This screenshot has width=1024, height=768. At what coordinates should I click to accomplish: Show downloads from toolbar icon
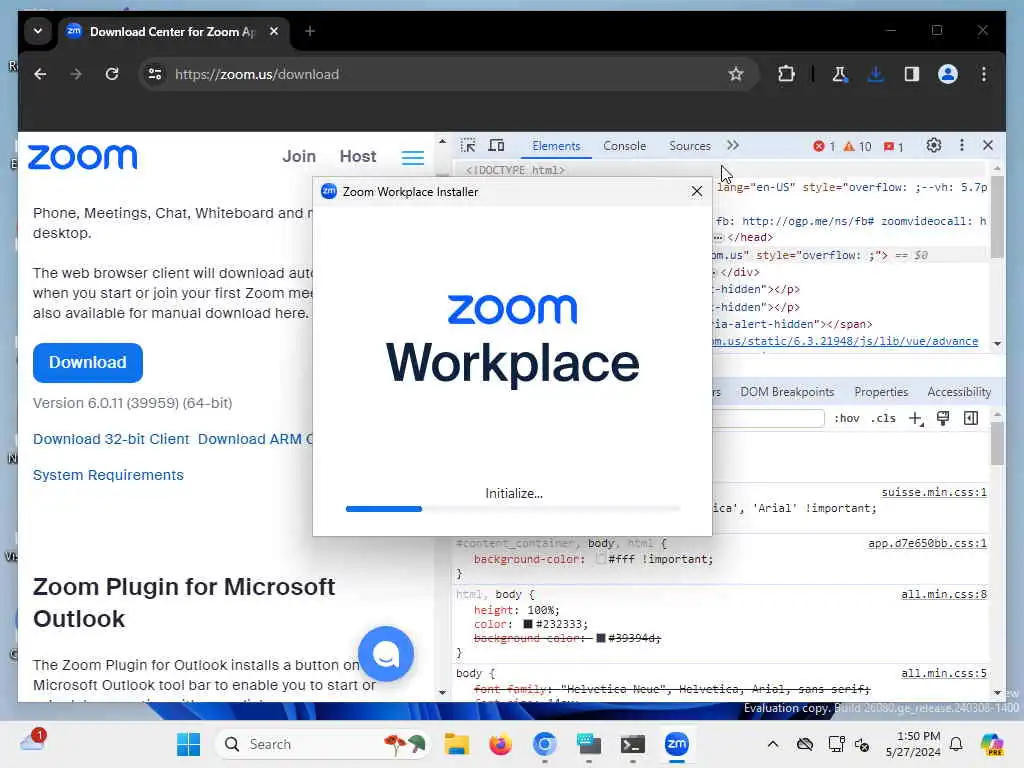(876, 74)
